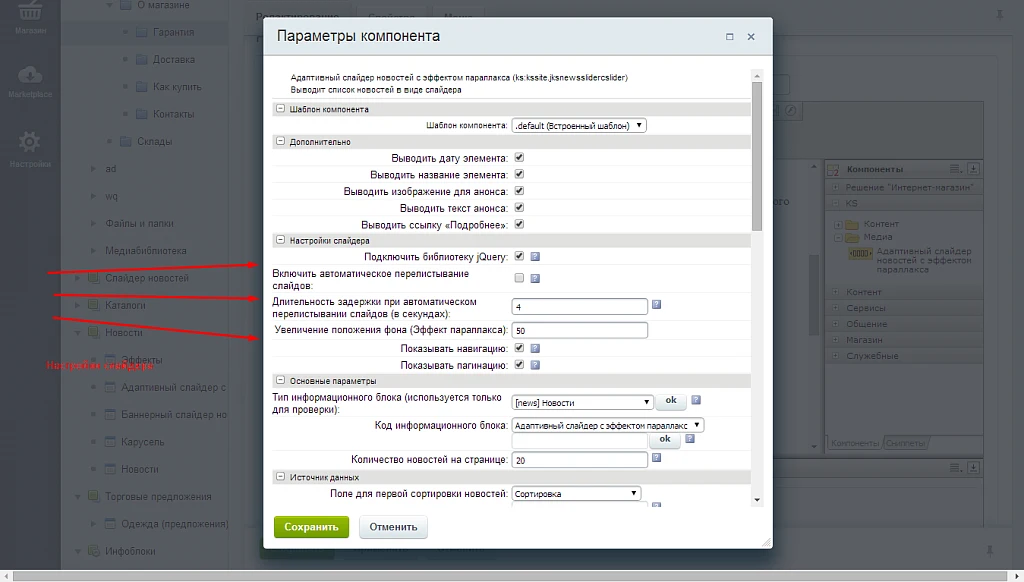Image resolution: width=1024 pixels, height=582 pixels.
Task: Open Настройки gear in the sidebar
Action: (30, 150)
